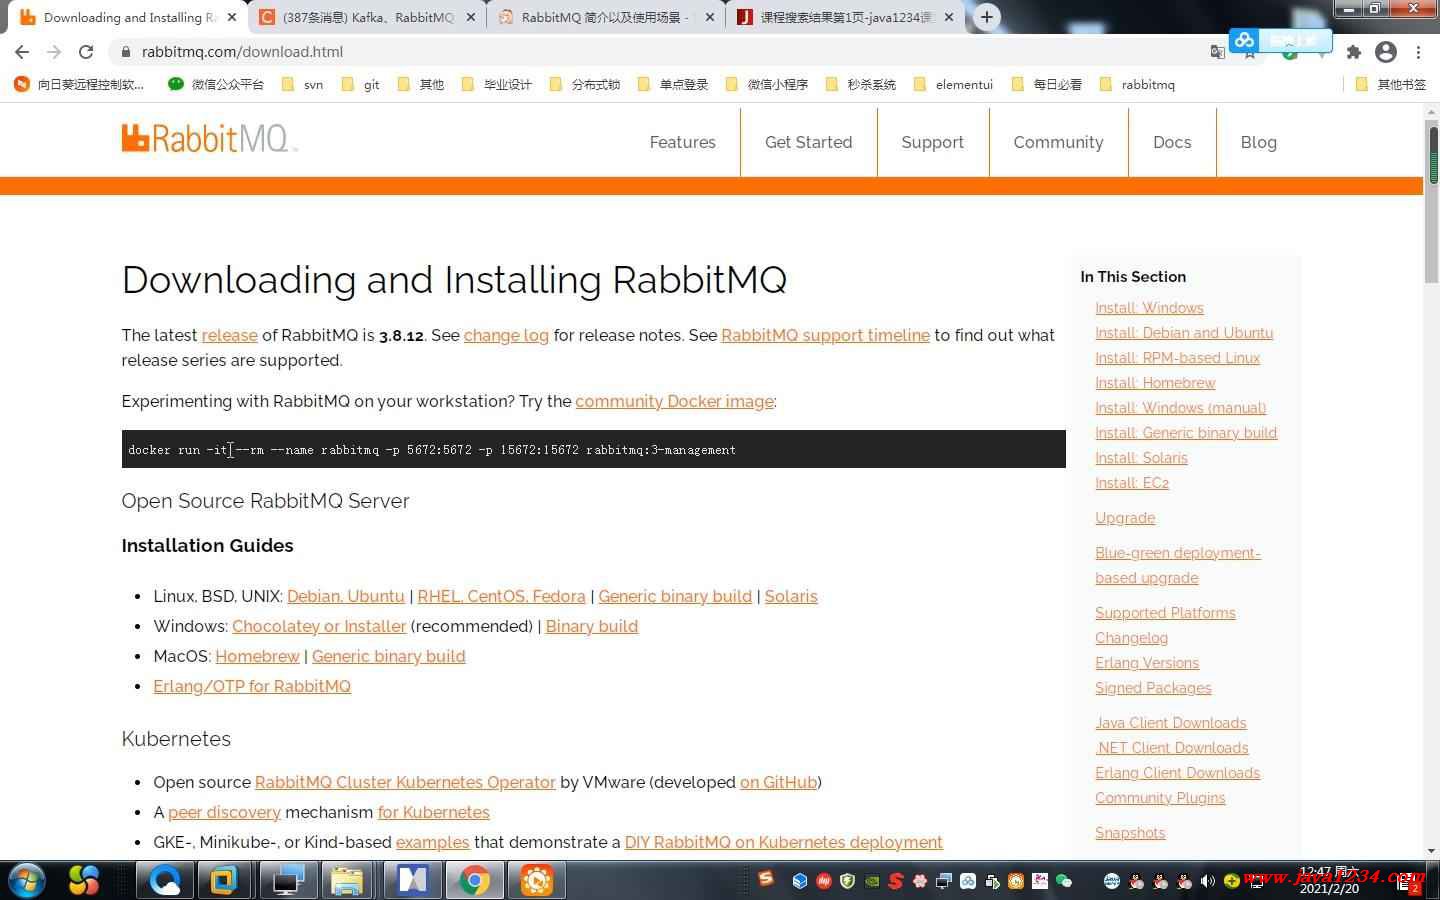Open the file explorer taskbar icon
This screenshot has width=1440, height=900.
[x=347, y=880]
